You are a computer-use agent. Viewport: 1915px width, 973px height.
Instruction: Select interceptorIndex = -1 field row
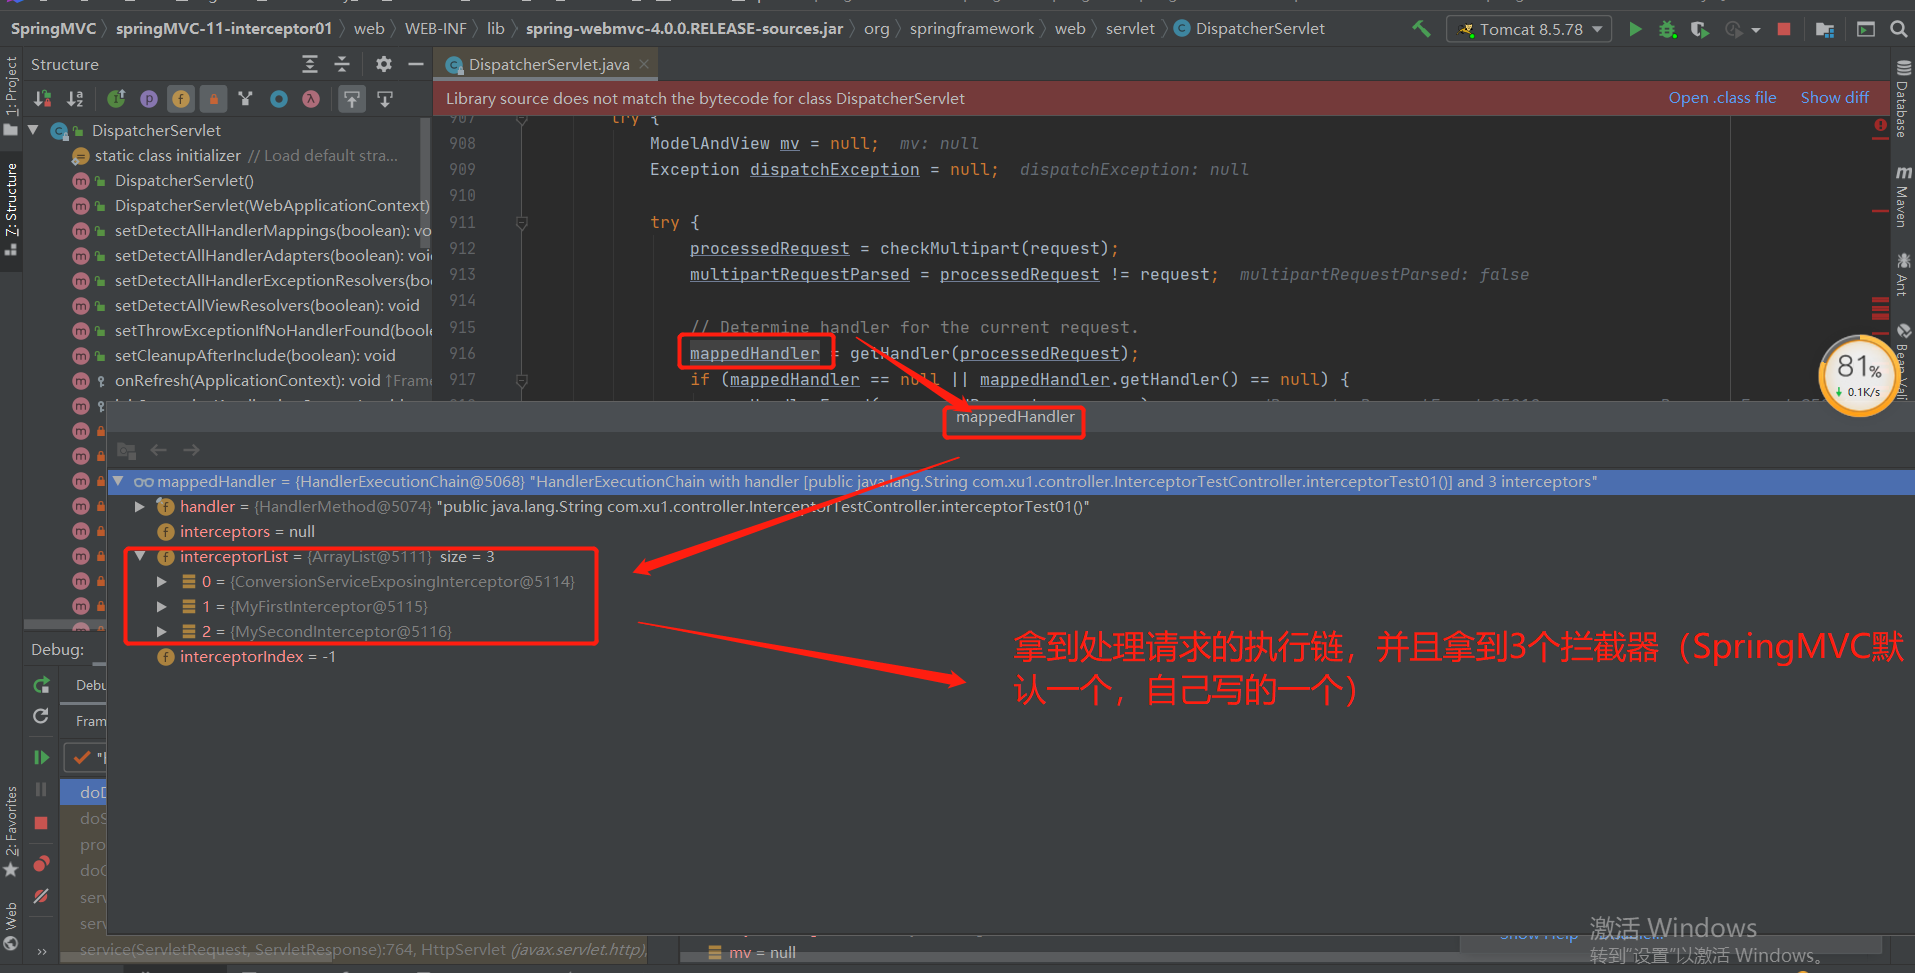pos(257,656)
